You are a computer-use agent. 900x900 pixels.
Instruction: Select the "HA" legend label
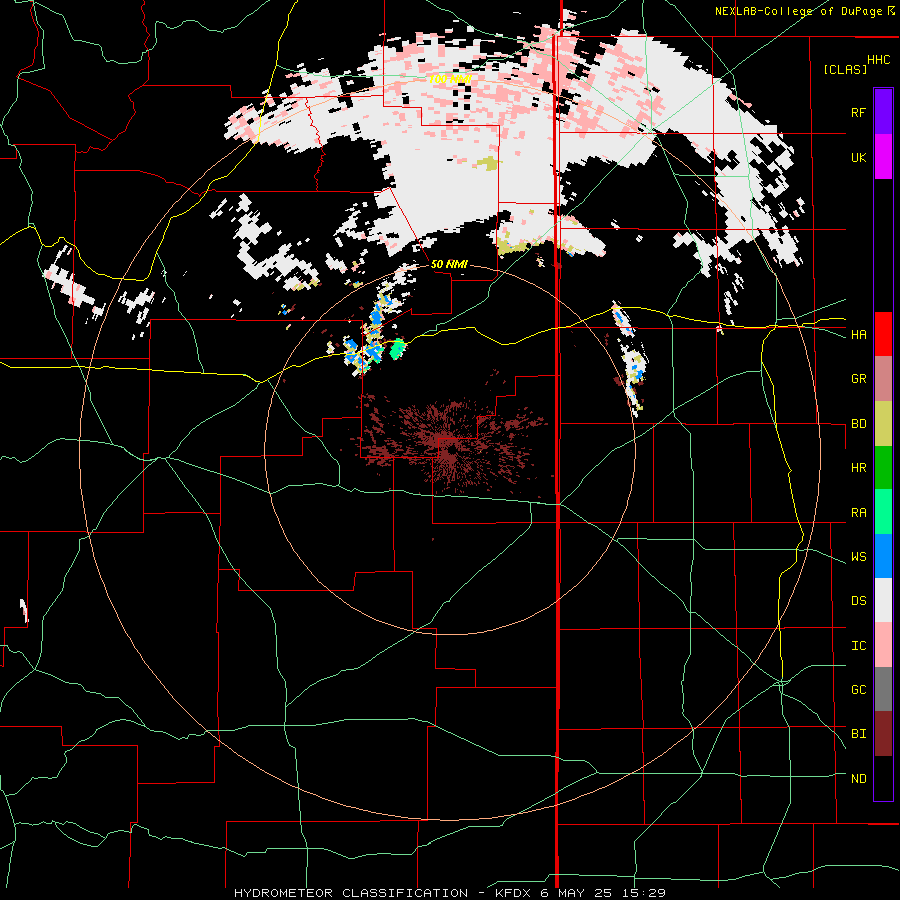click(858, 335)
